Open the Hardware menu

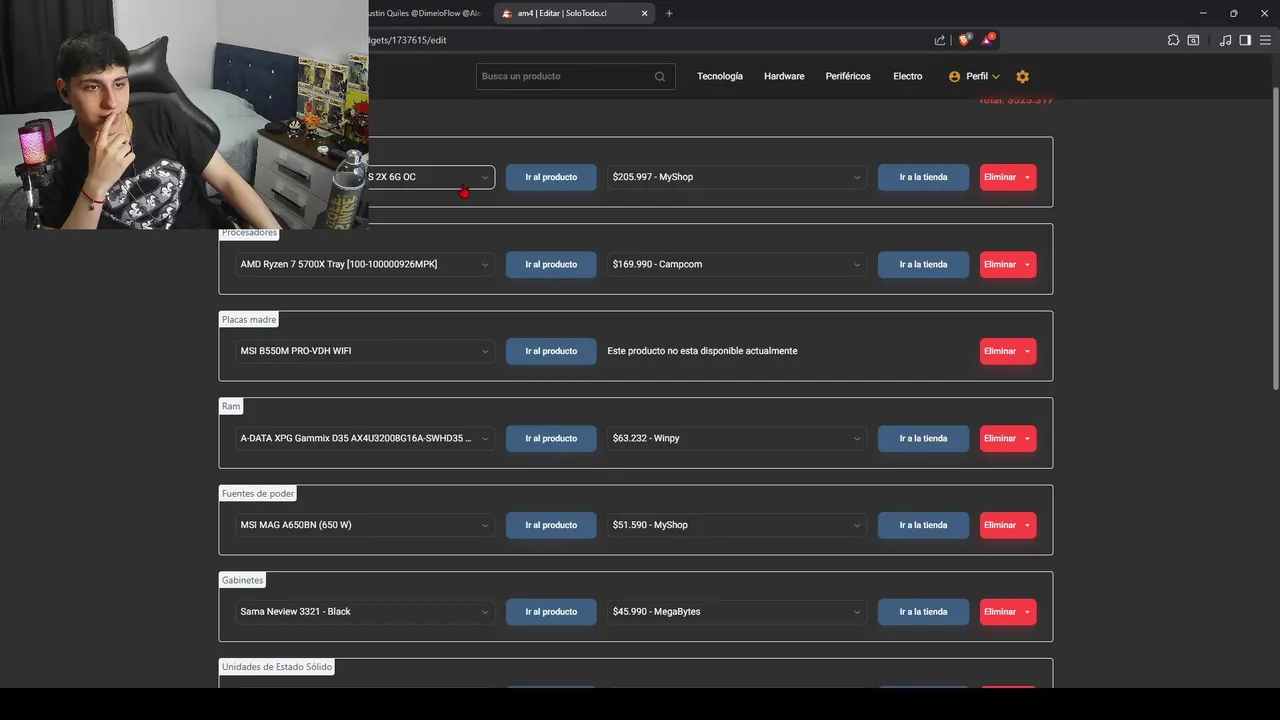pyautogui.click(x=784, y=76)
